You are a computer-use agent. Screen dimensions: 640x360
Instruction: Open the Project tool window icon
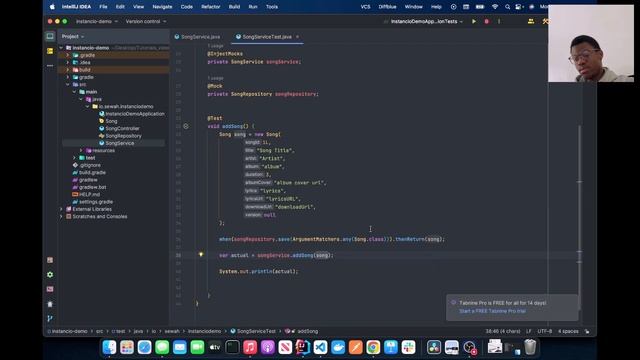(50, 36)
